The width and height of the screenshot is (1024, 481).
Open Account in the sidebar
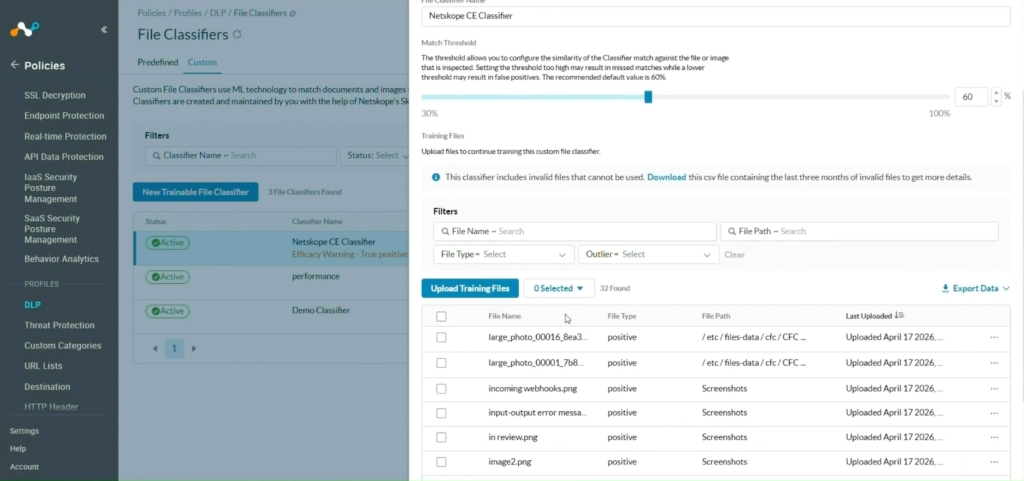pos(24,467)
